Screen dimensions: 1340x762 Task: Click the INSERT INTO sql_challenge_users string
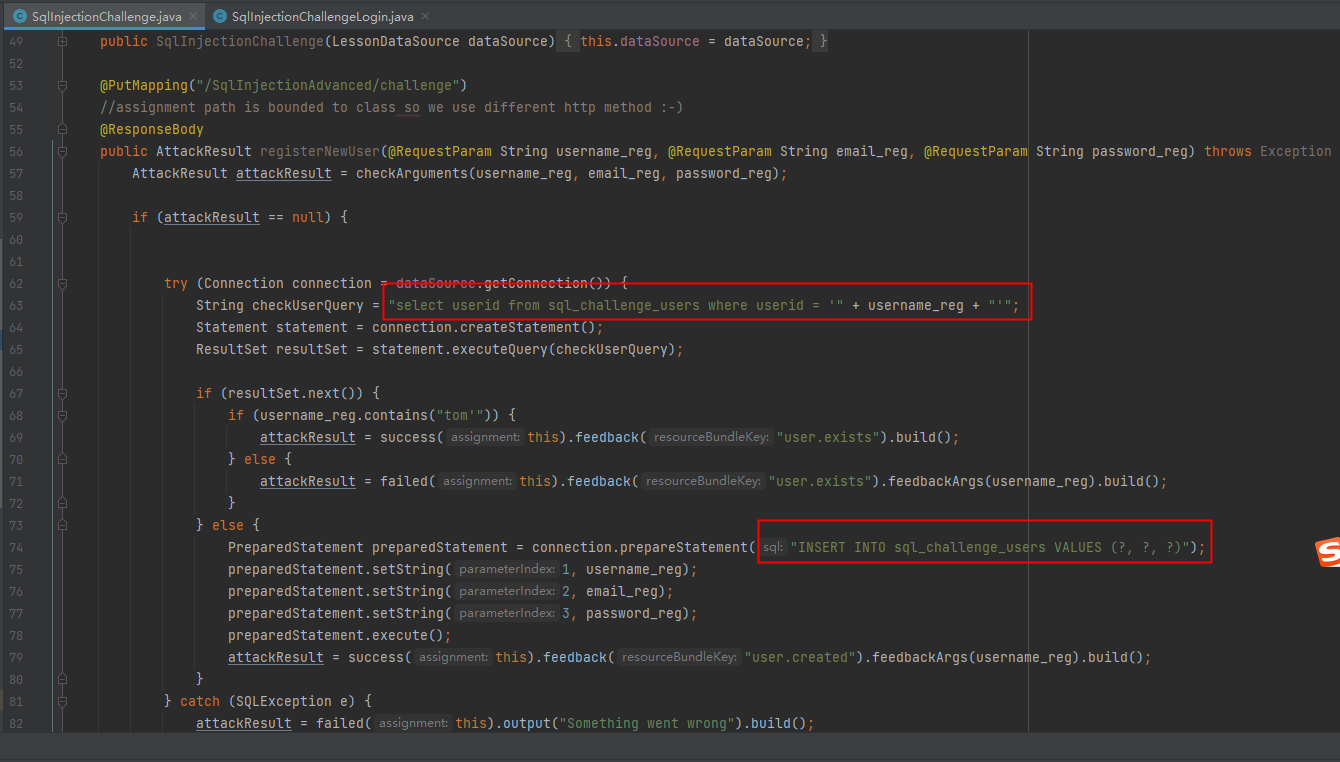click(x=991, y=547)
